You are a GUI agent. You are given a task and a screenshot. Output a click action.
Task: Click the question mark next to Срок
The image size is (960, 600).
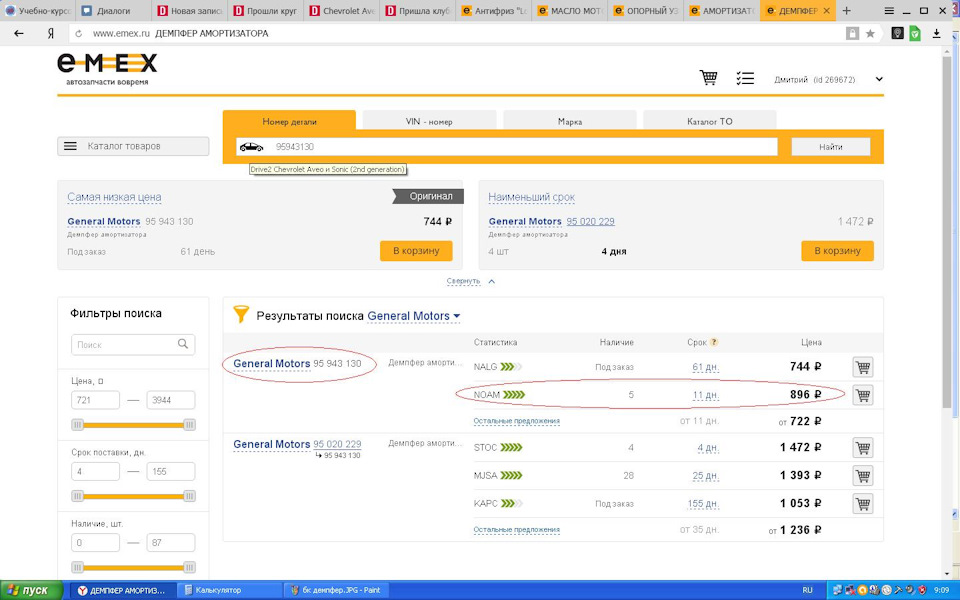pos(714,342)
